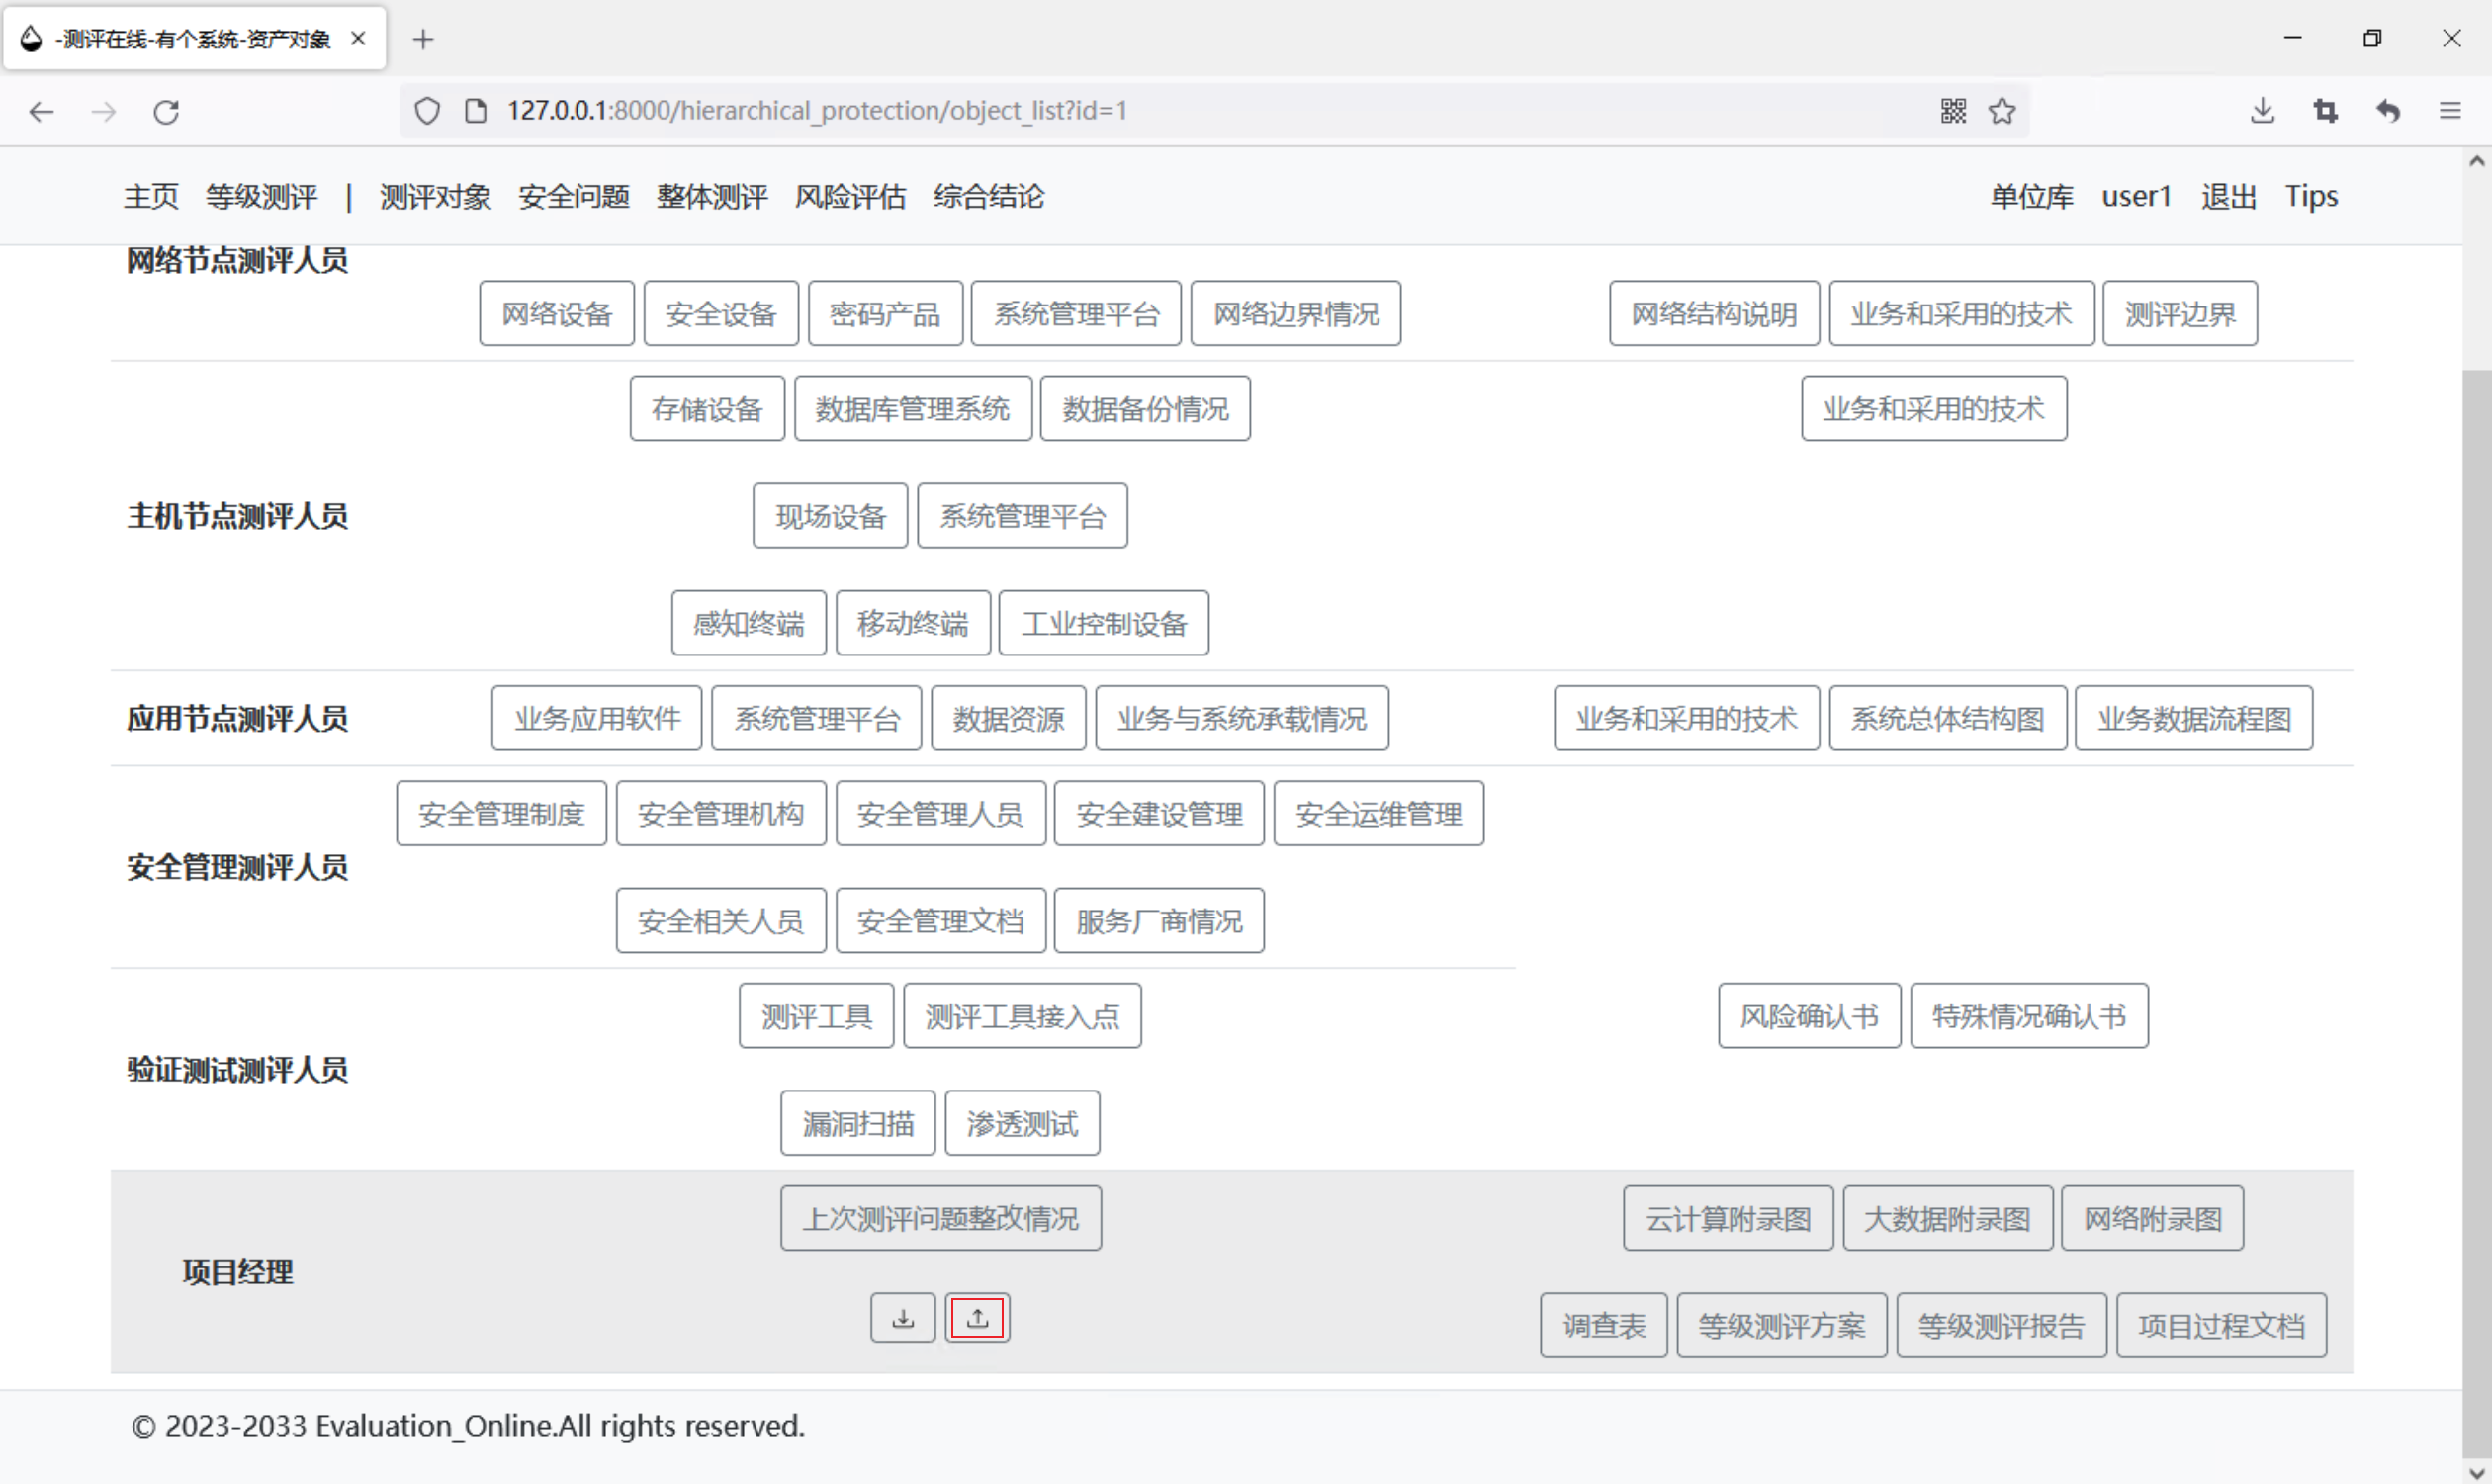This screenshot has height=1484, width=2492.
Task: Click the 安全管理机构 button
Action: point(721,814)
